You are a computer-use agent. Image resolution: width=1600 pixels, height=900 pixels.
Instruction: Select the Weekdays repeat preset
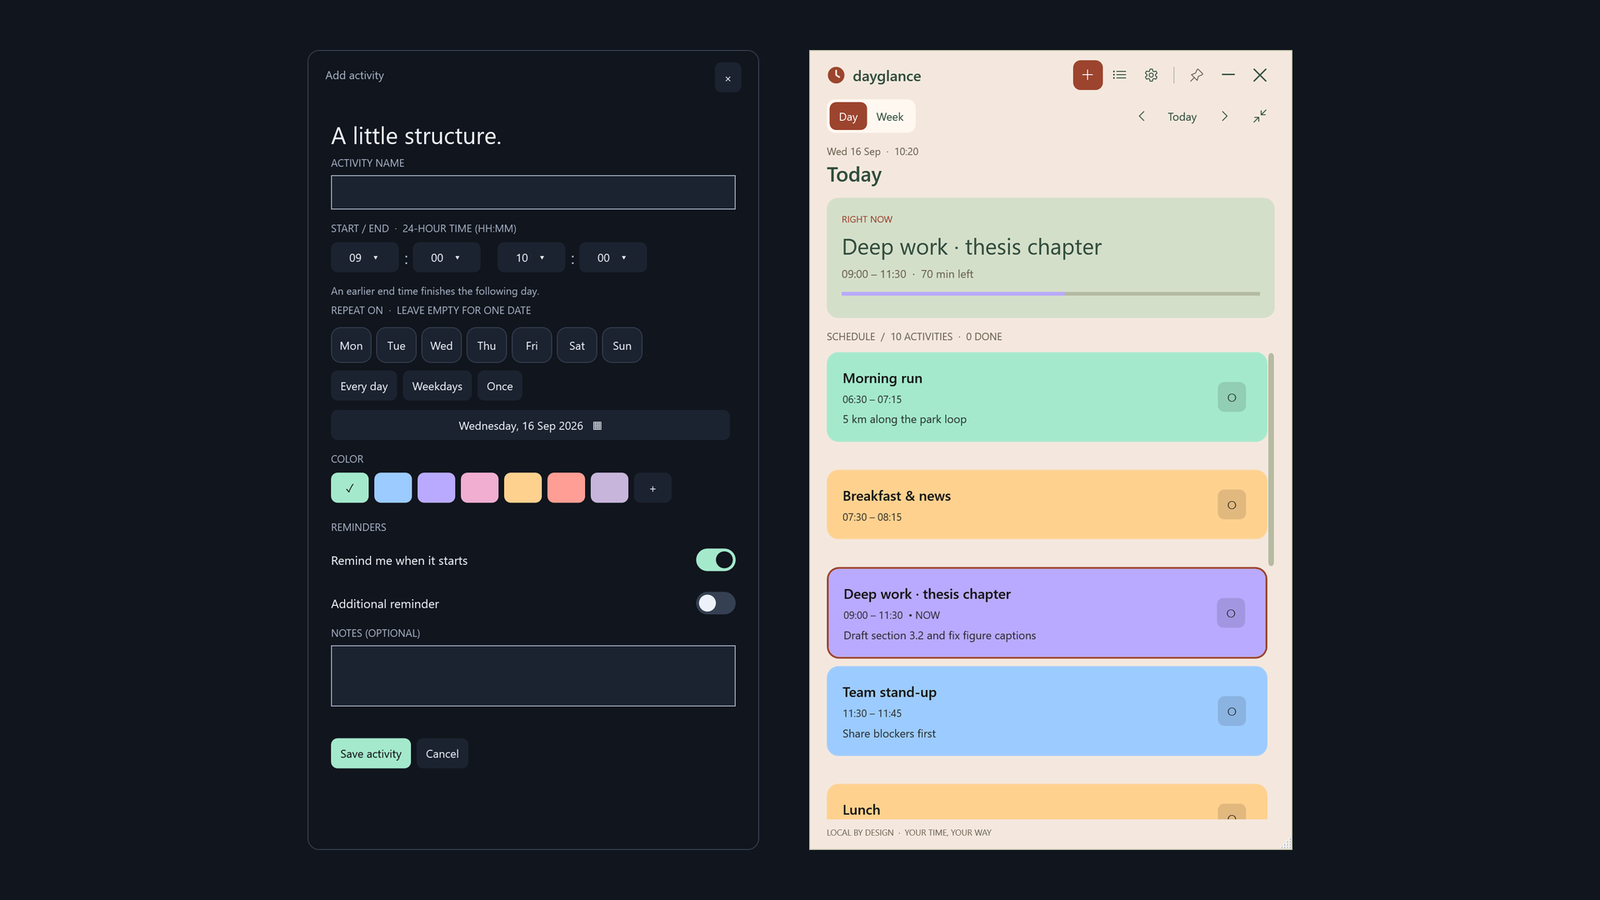pyautogui.click(x=437, y=386)
